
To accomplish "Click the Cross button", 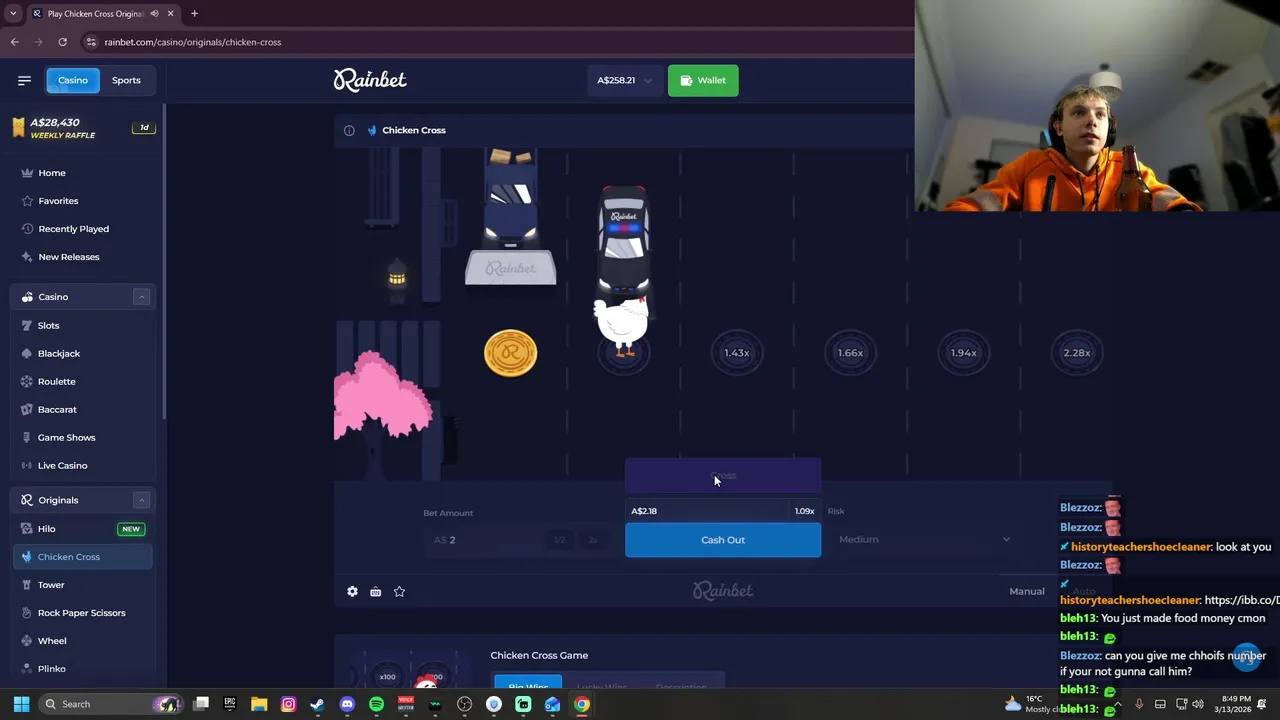I will tap(723, 476).
